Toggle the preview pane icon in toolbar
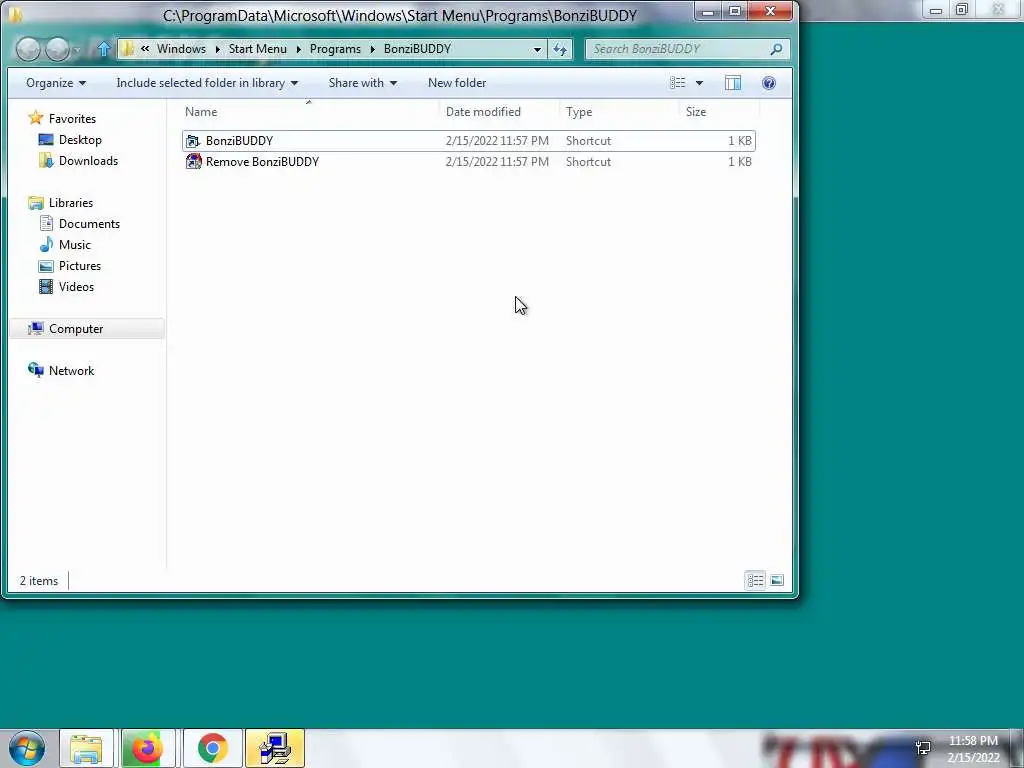The height and width of the screenshot is (768, 1024). [x=733, y=83]
